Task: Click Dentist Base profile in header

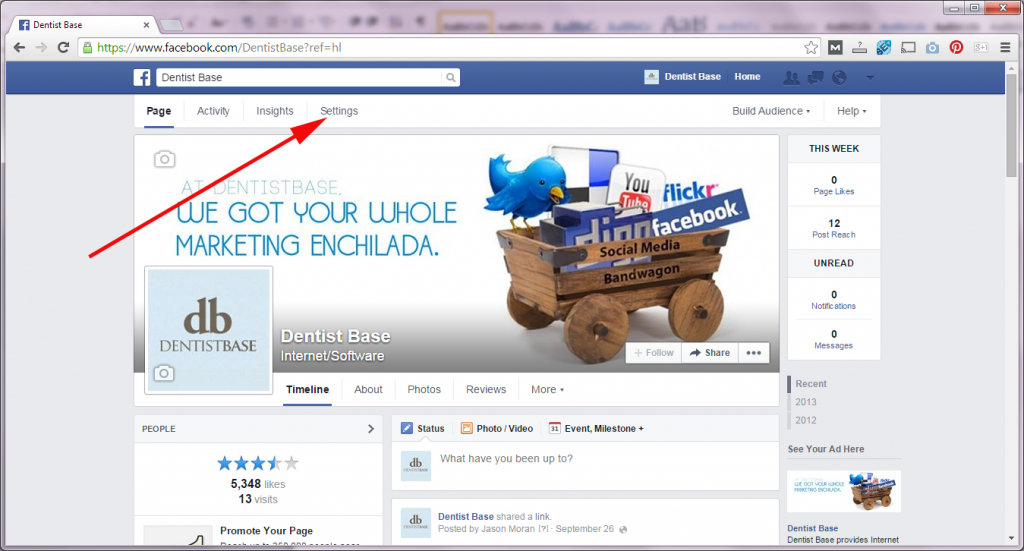Action: [682, 76]
